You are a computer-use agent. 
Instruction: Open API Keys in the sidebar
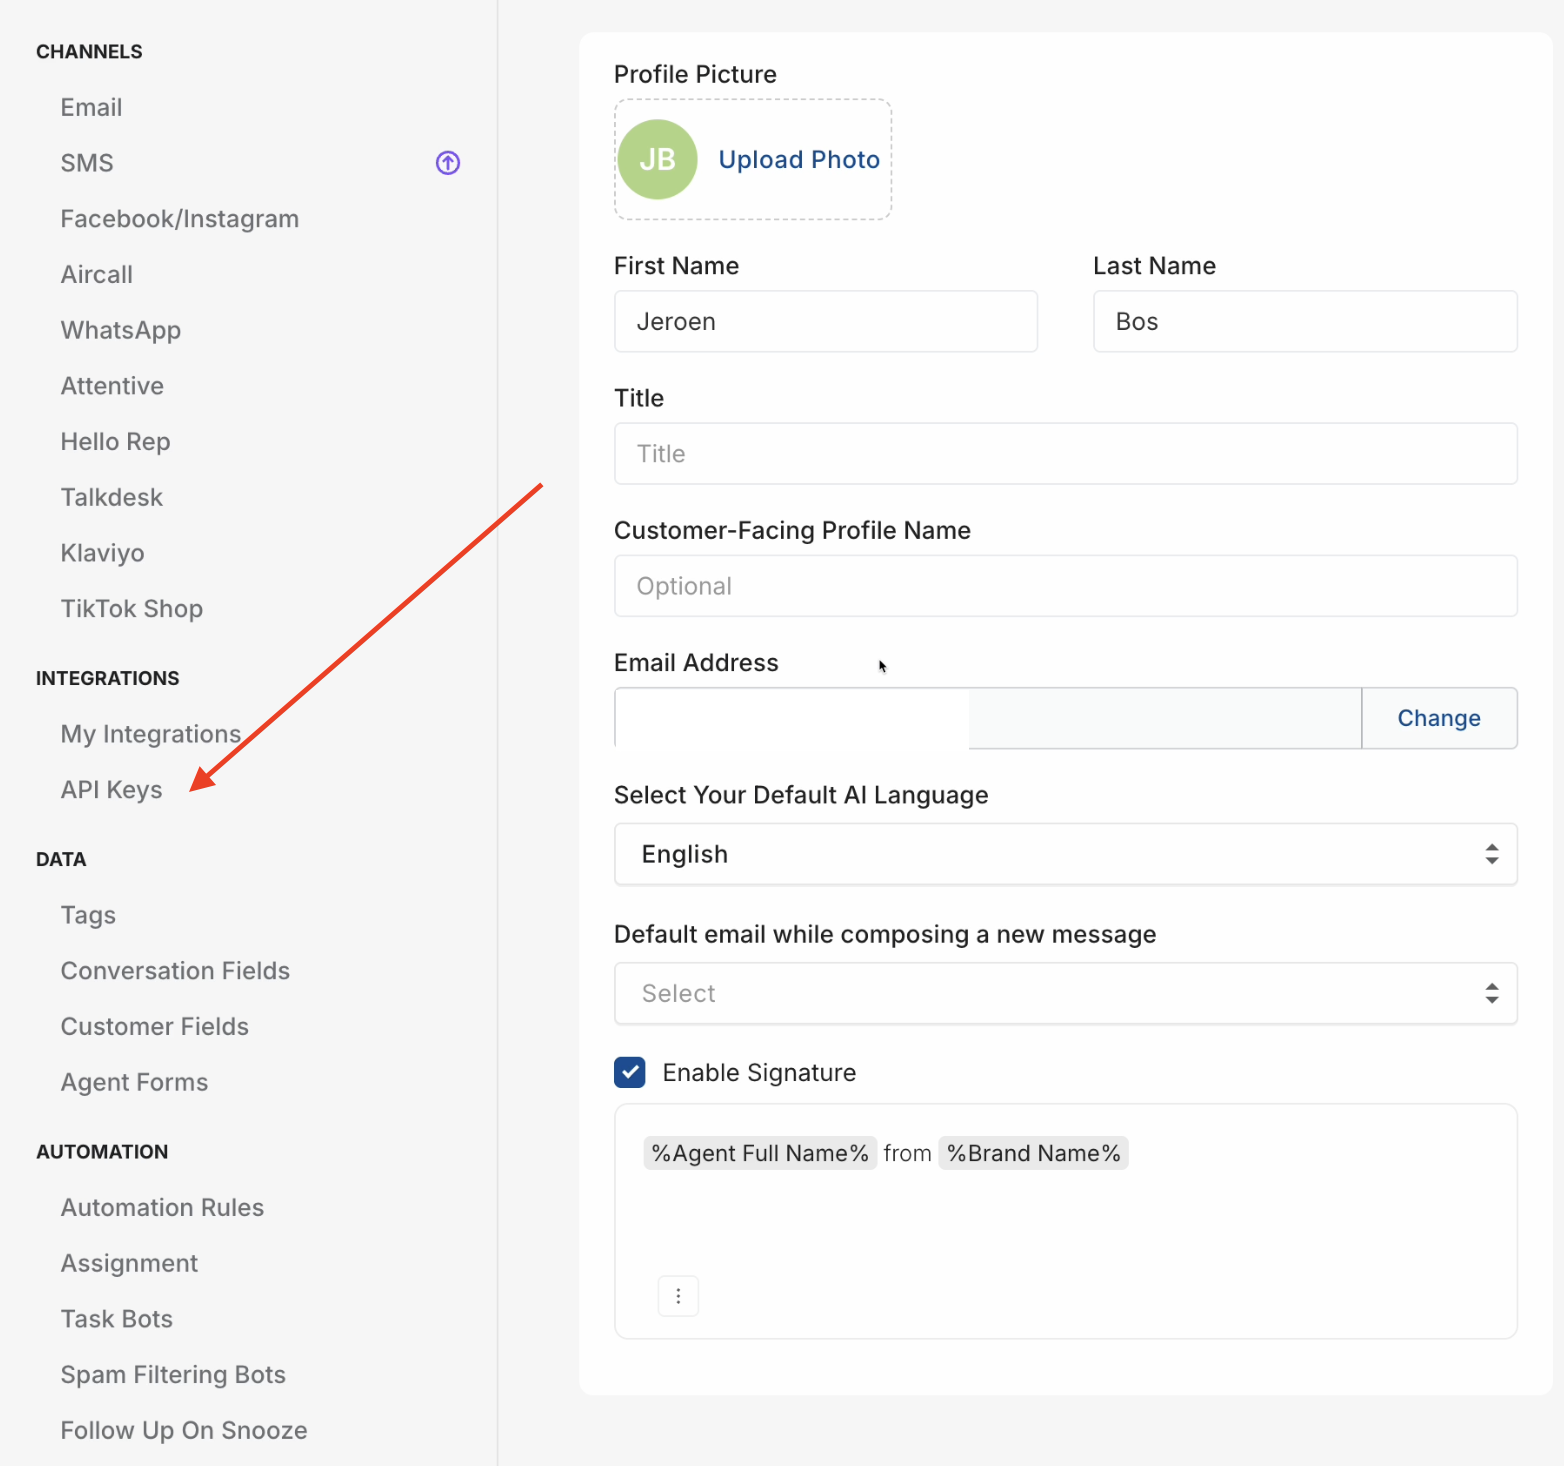pos(111,790)
